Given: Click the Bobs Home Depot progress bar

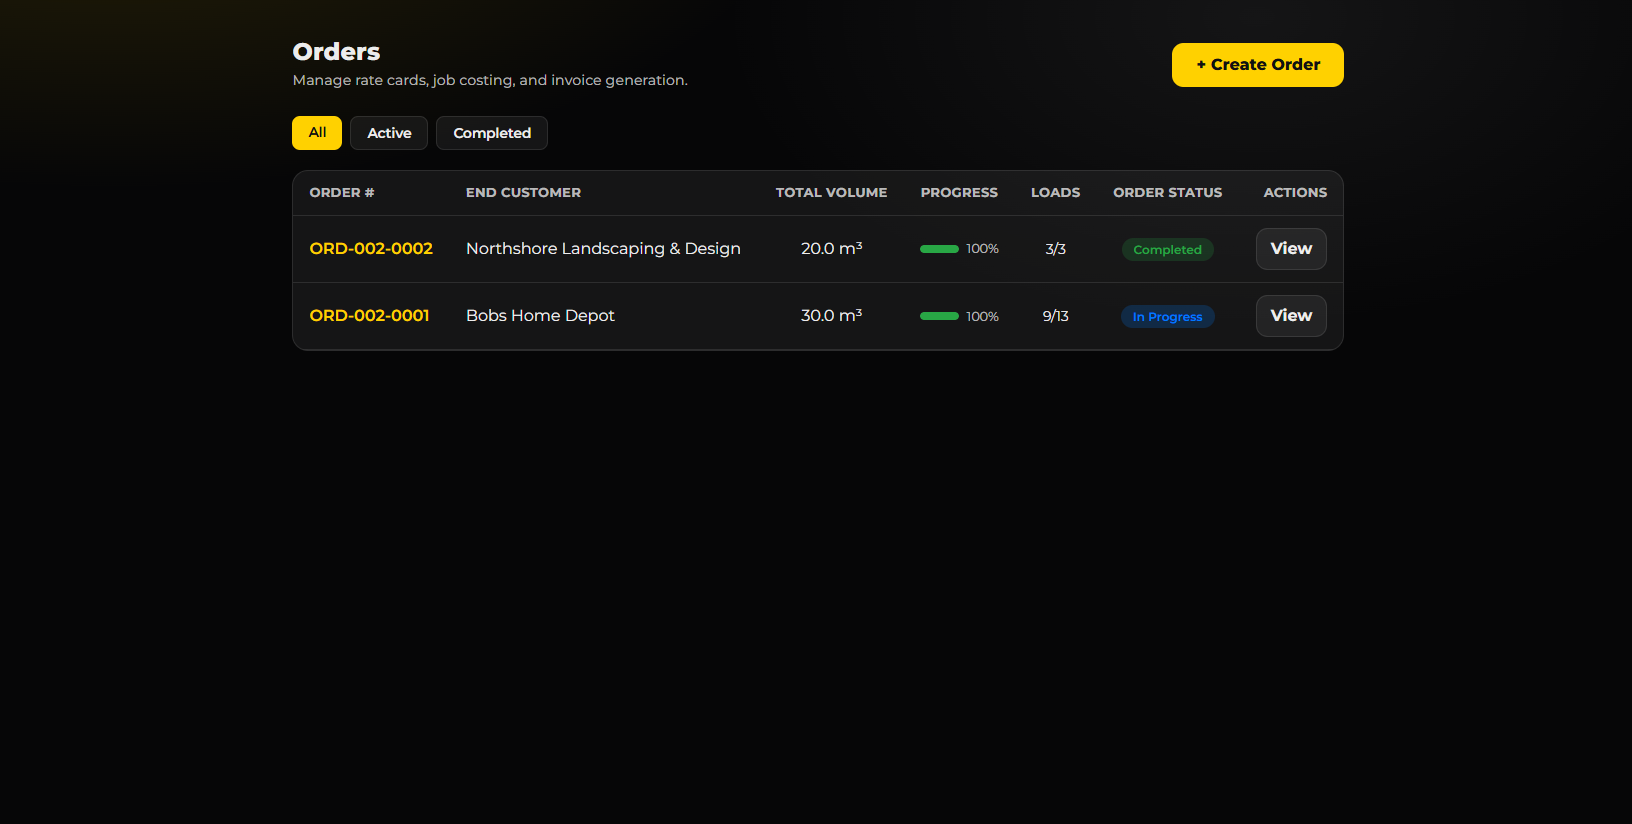Looking at the screenshot, I should pos(939,316).
